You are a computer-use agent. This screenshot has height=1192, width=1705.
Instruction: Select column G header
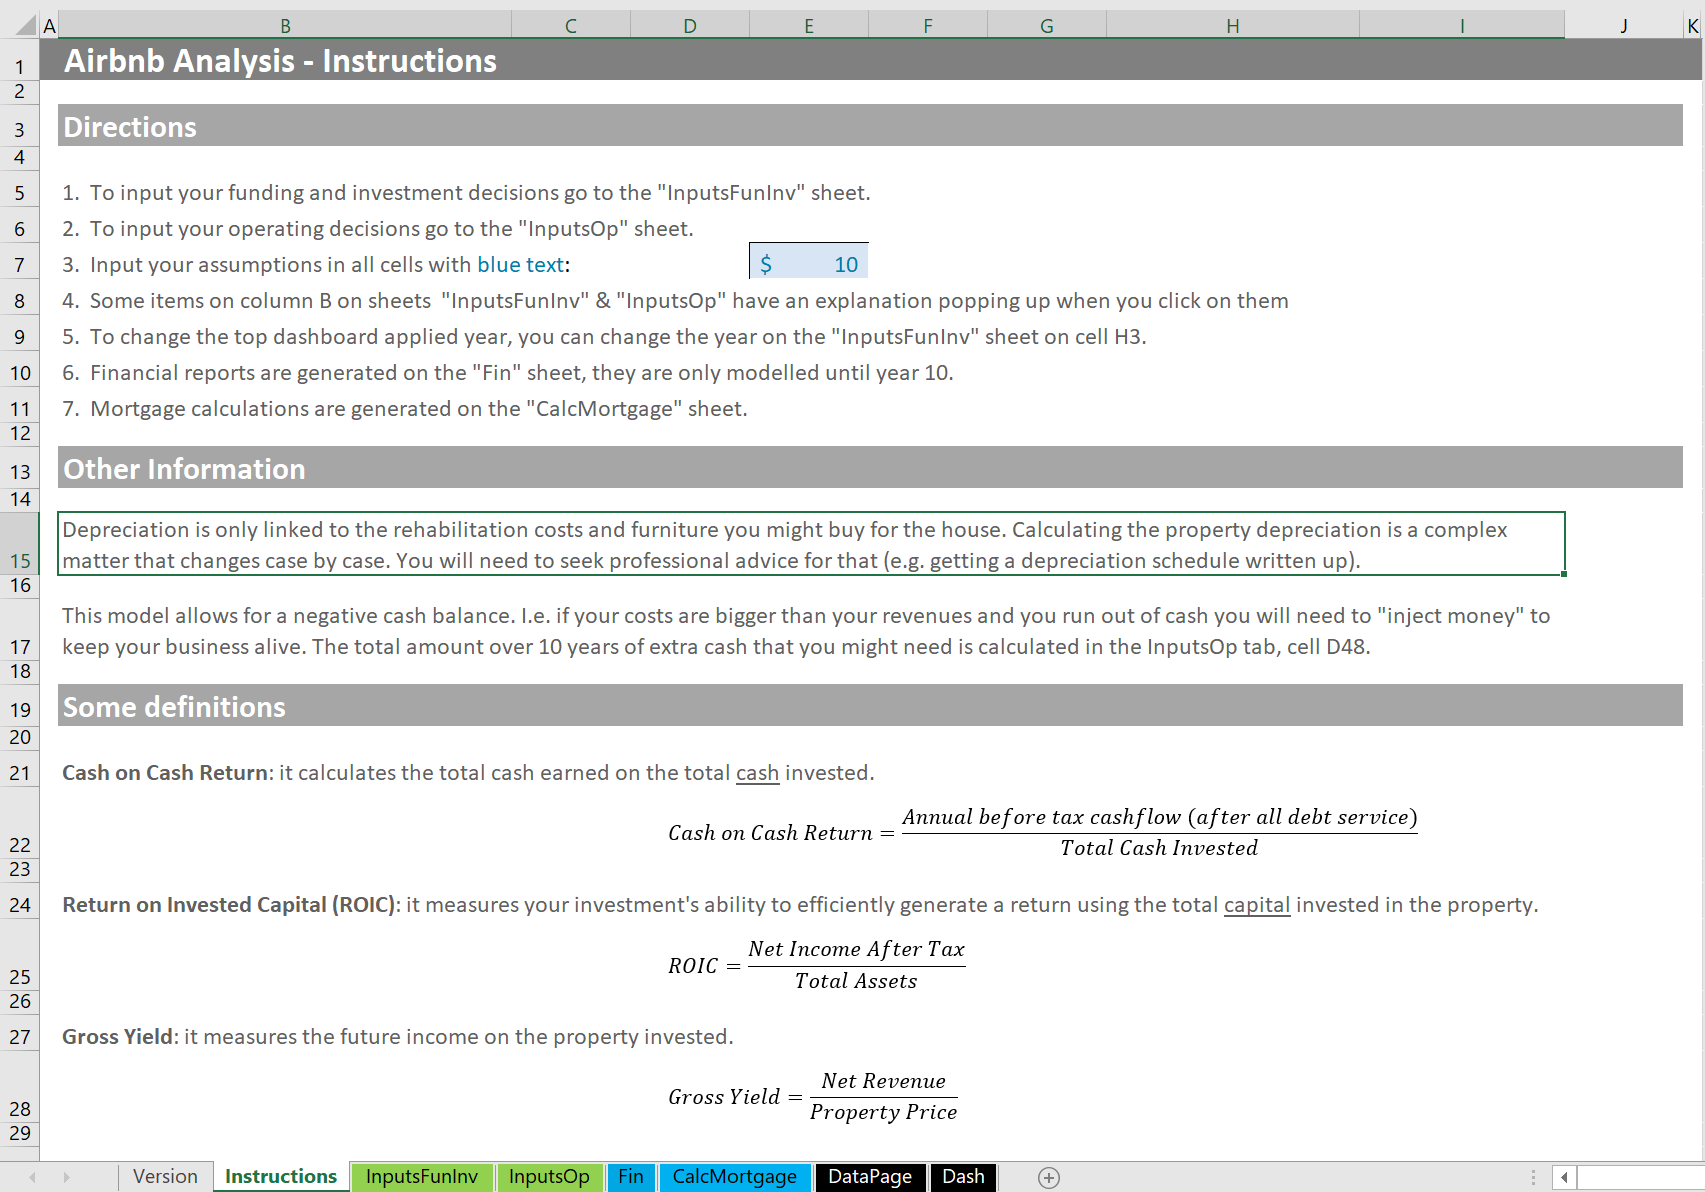(1047, 26)
